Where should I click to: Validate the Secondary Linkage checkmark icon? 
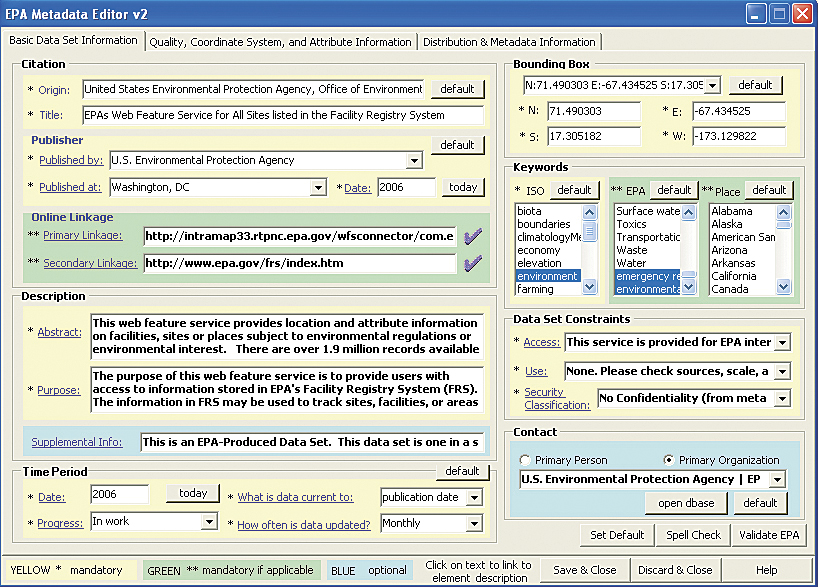click(473, 262)
